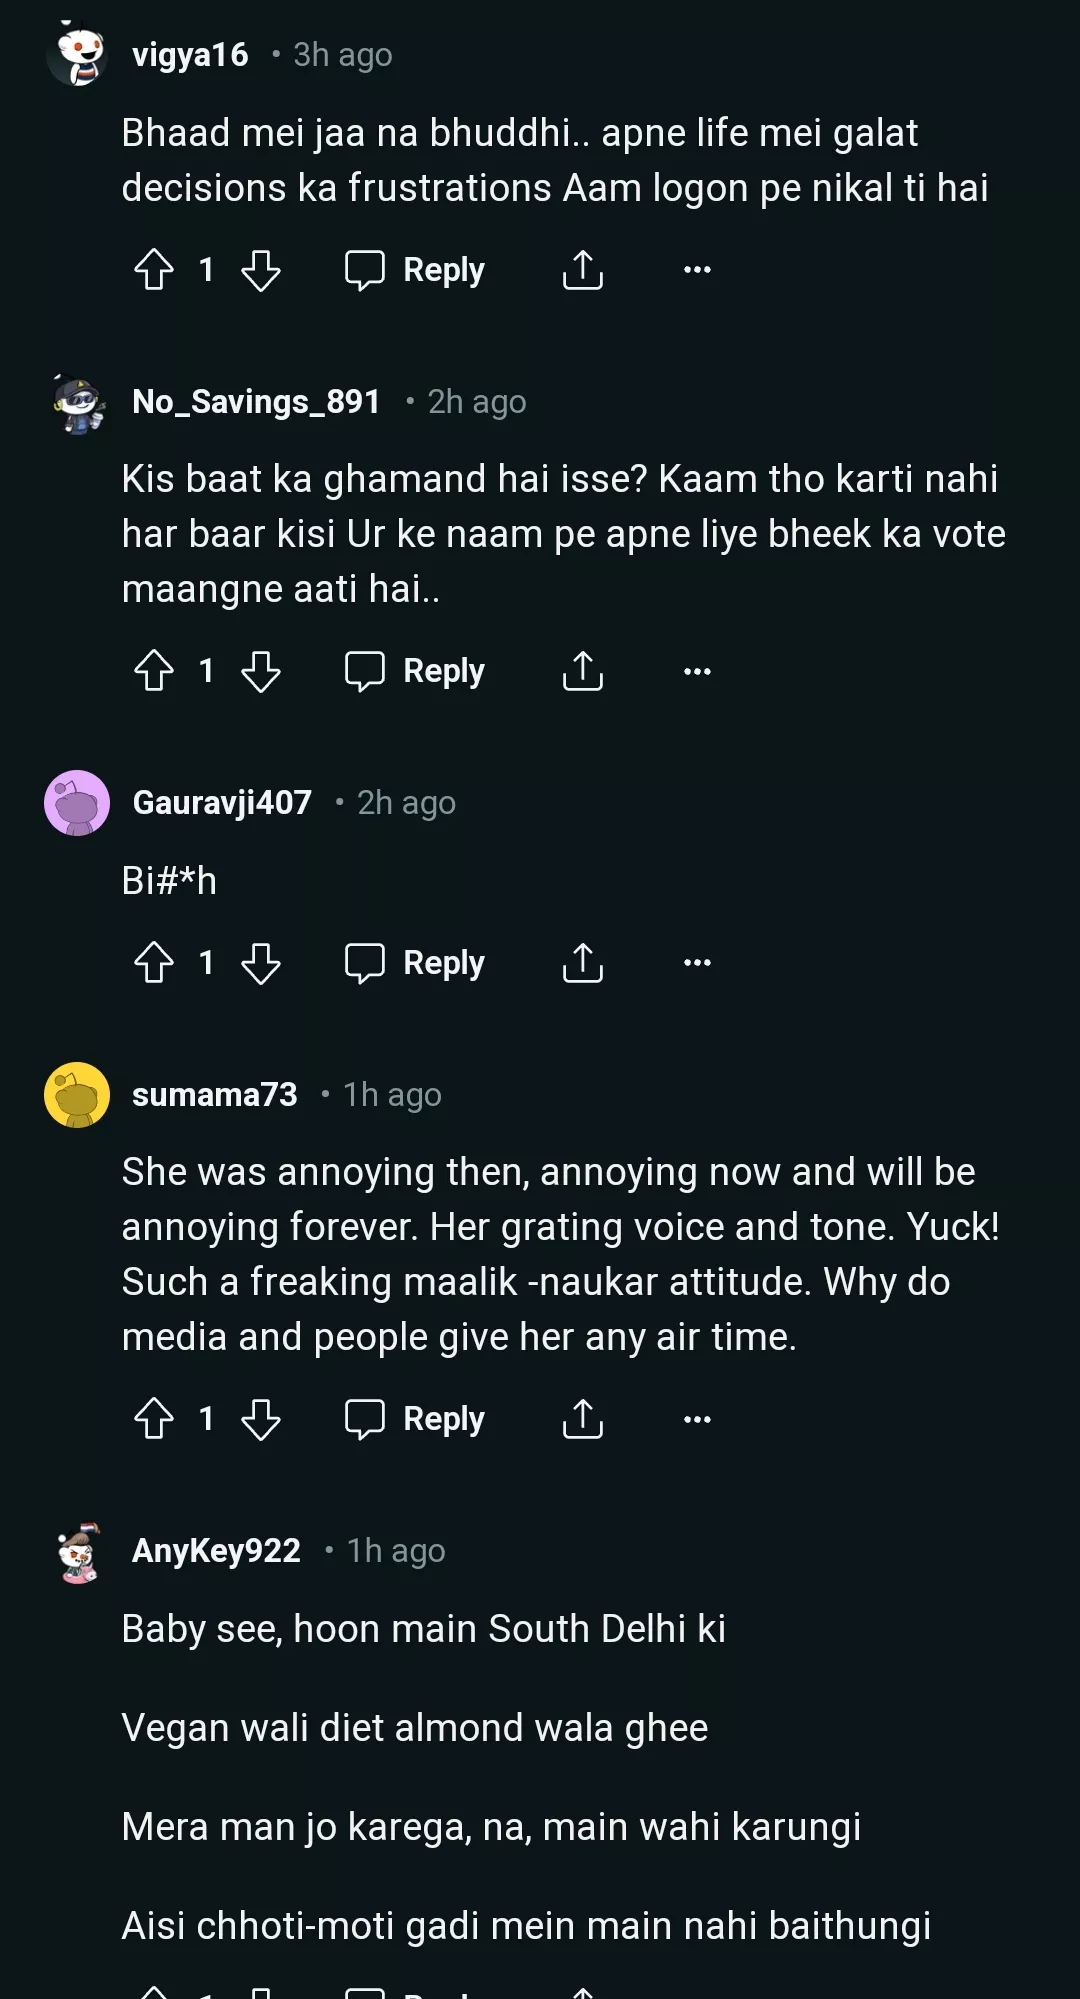
Task: Reply to vigya16's comment
Action: tap(415, 270)
